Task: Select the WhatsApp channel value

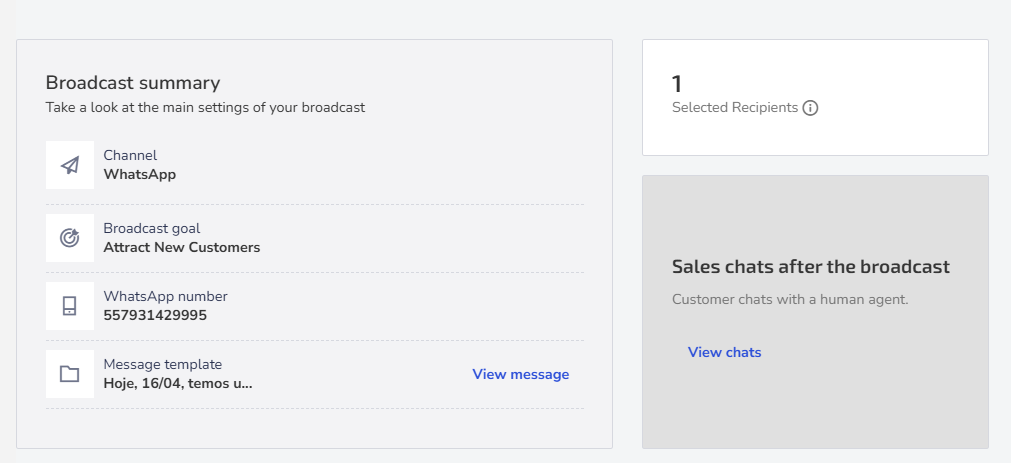Action: [140, 174]
